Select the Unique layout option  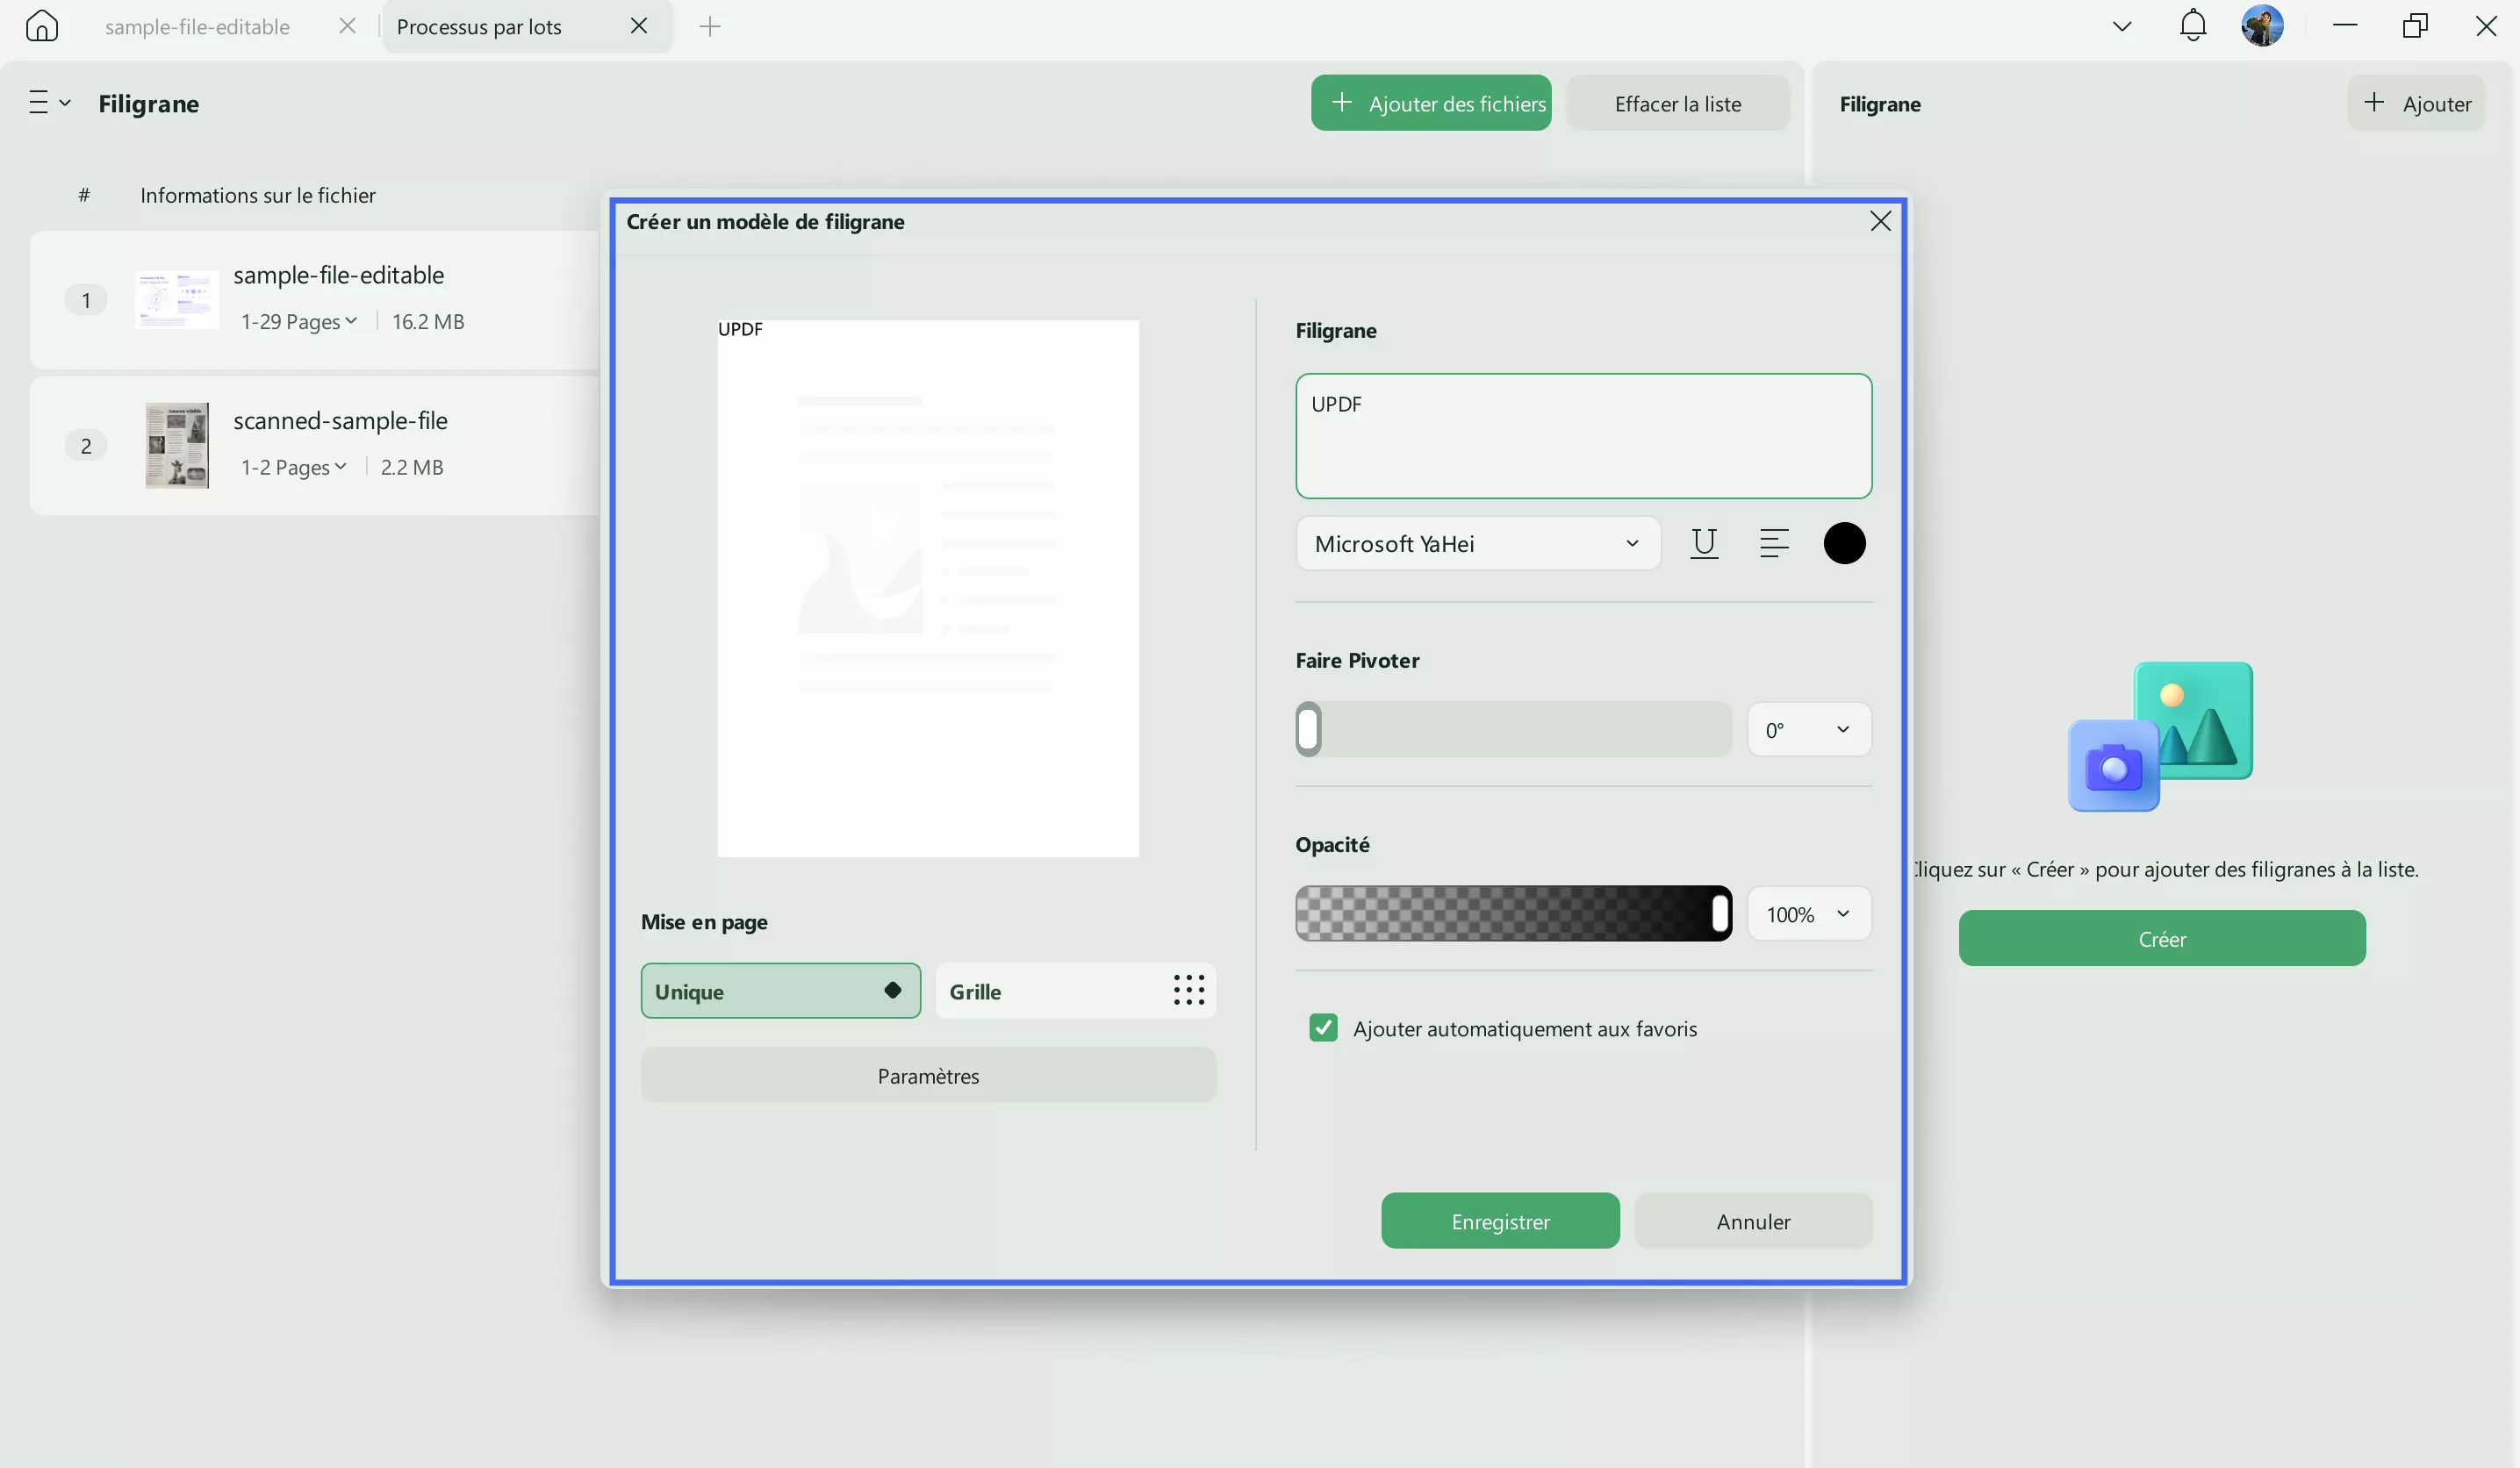point(780,991)
